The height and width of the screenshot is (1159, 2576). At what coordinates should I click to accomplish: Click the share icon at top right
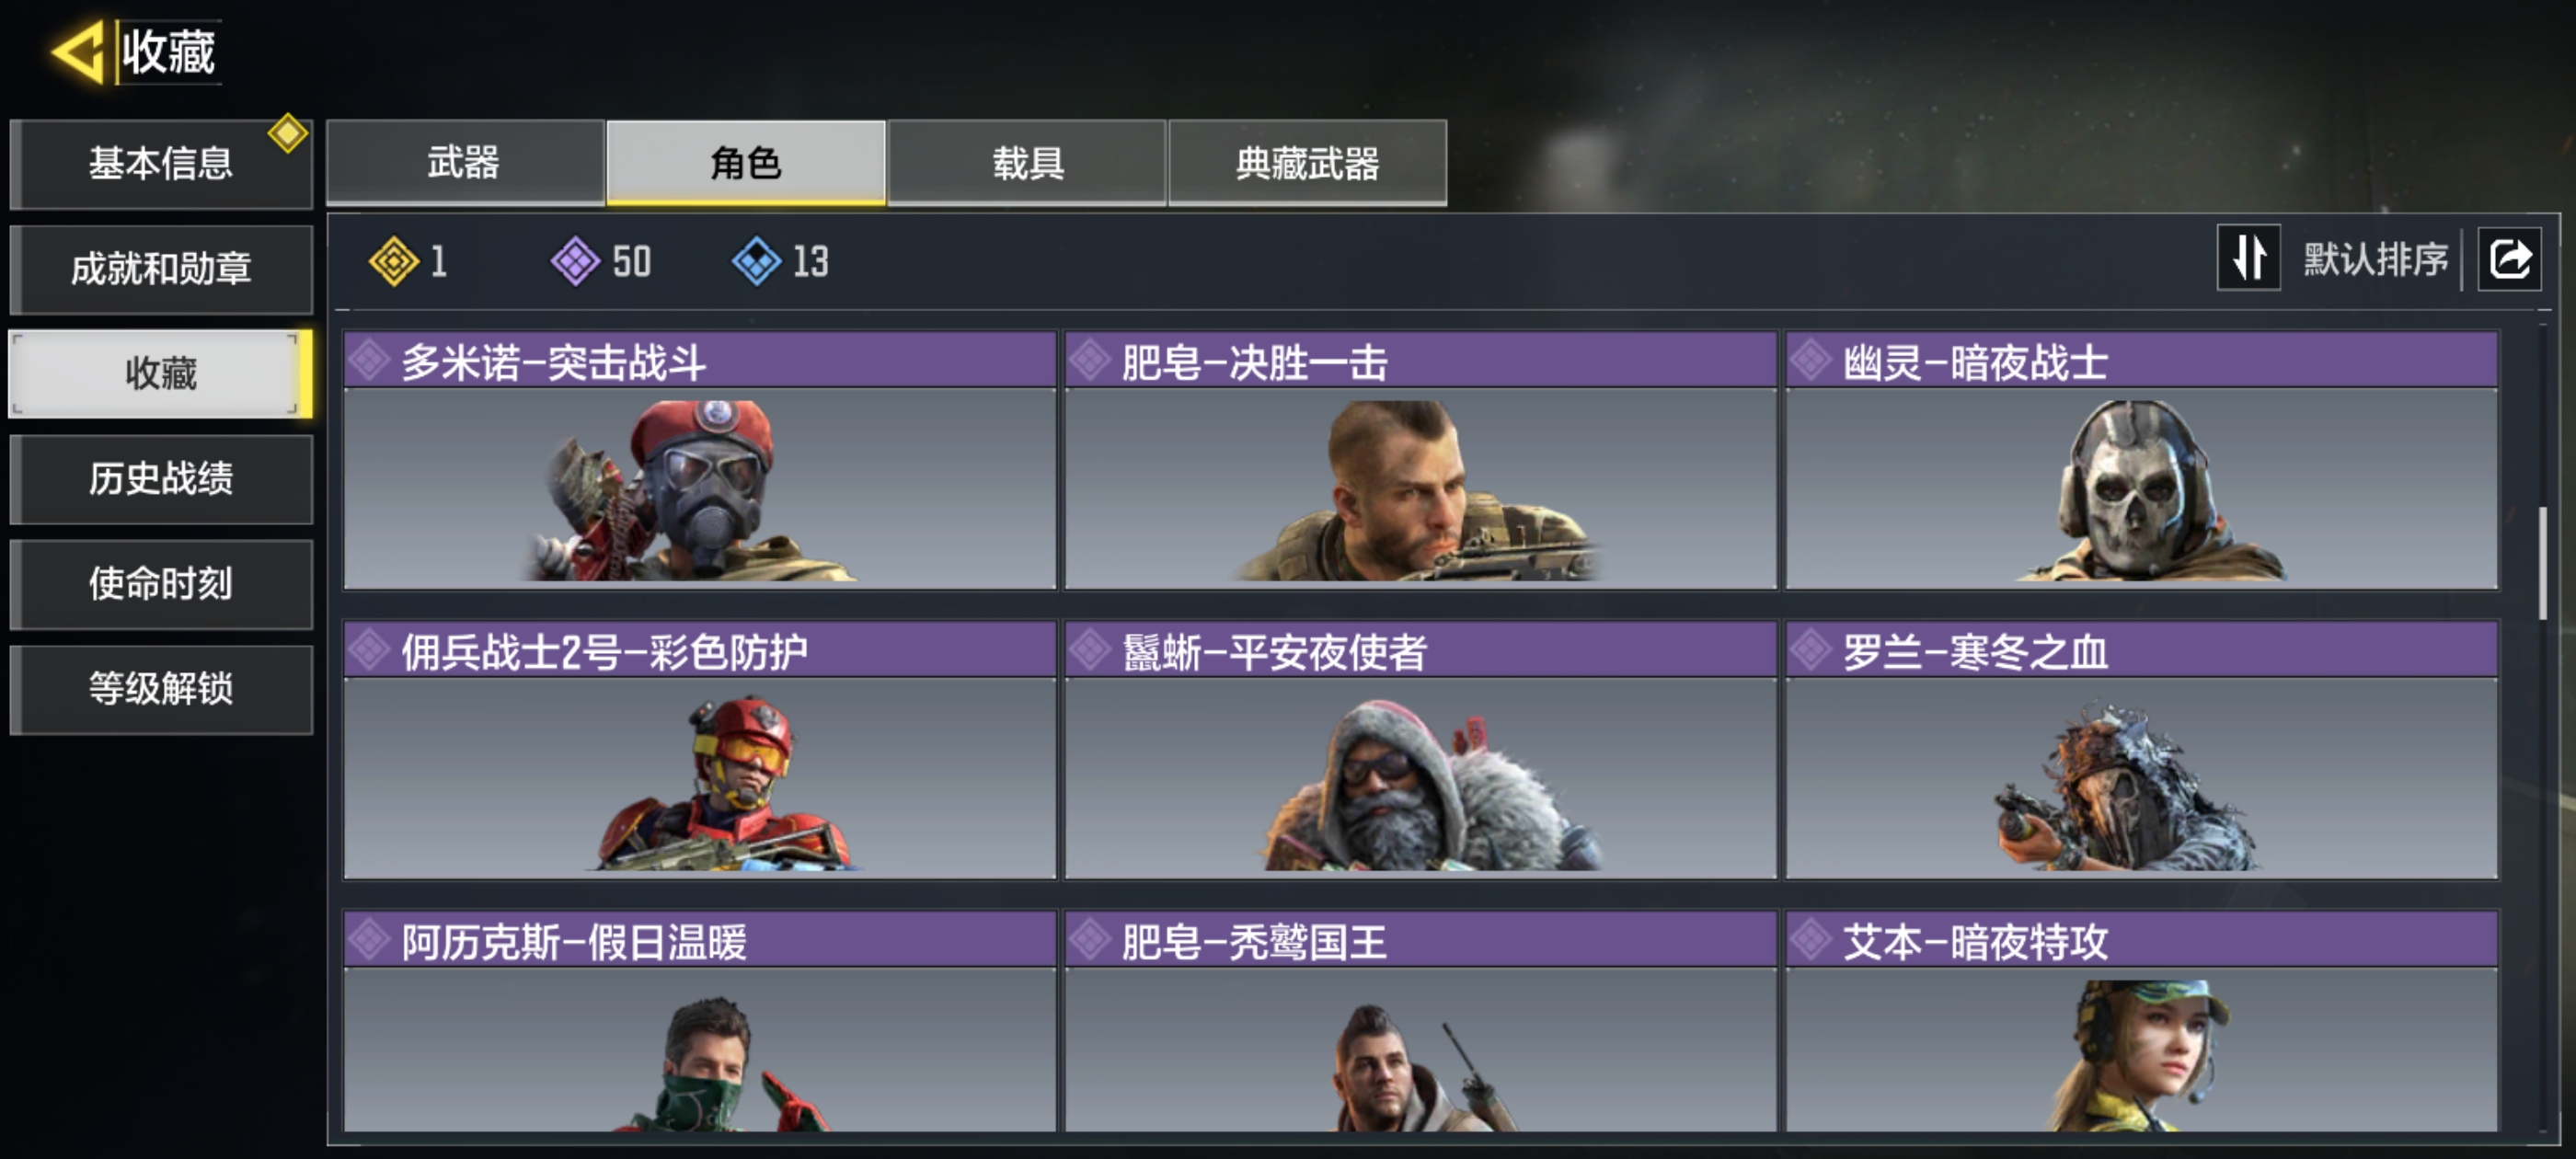[x=2509, y=259]
